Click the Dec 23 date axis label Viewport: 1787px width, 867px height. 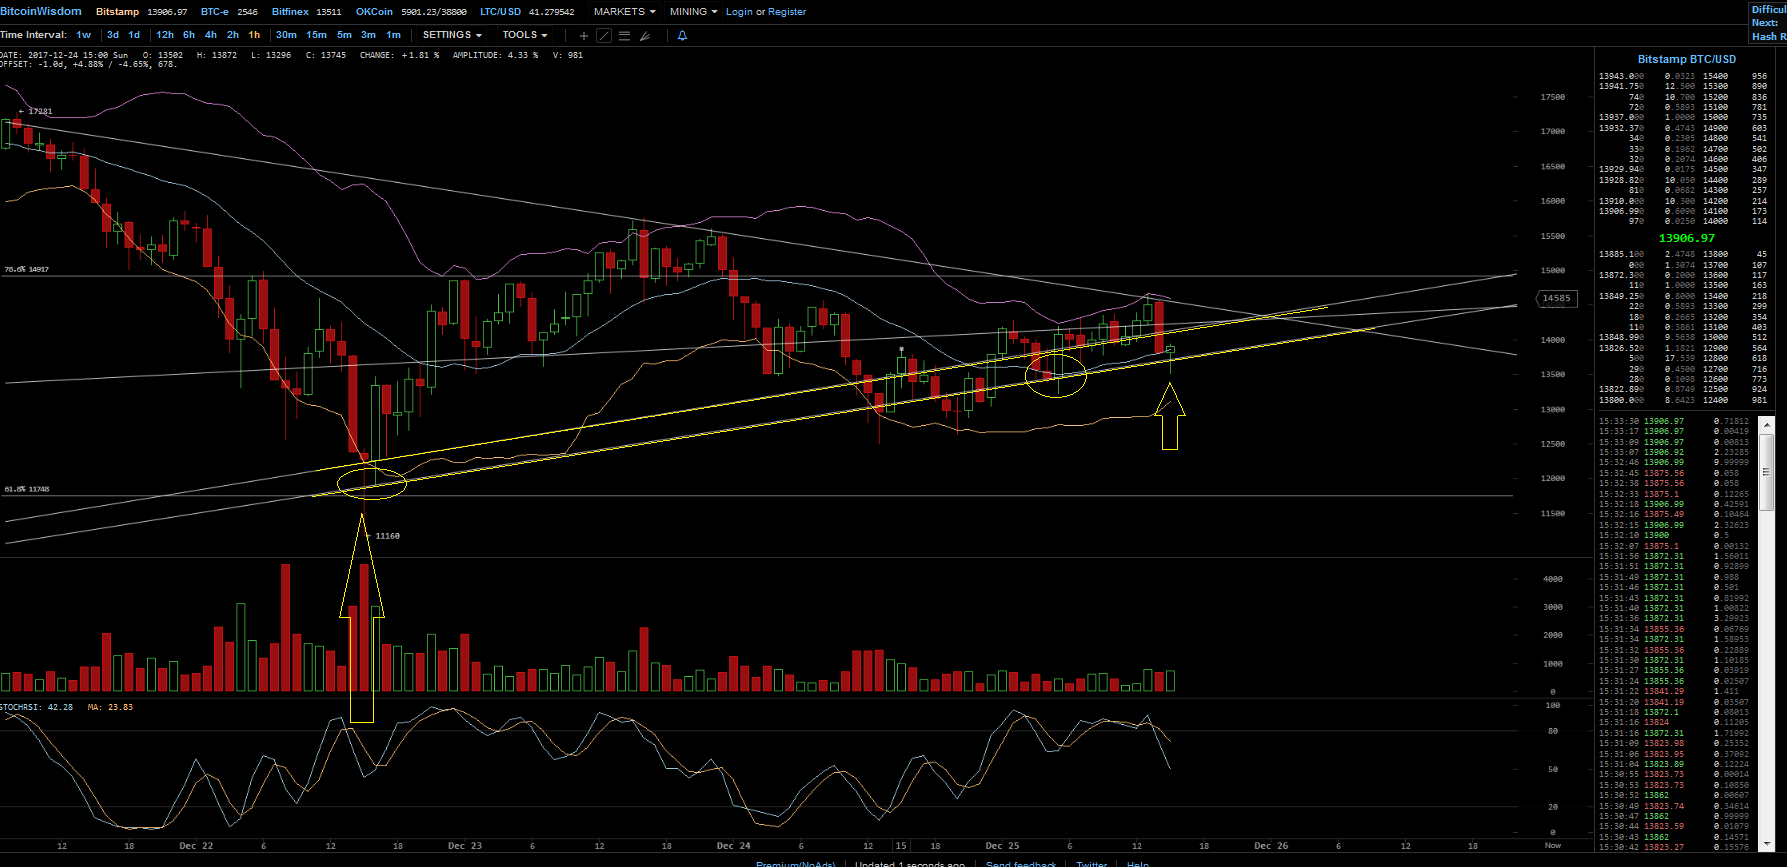pyautogui.click(x=465, y=846)
